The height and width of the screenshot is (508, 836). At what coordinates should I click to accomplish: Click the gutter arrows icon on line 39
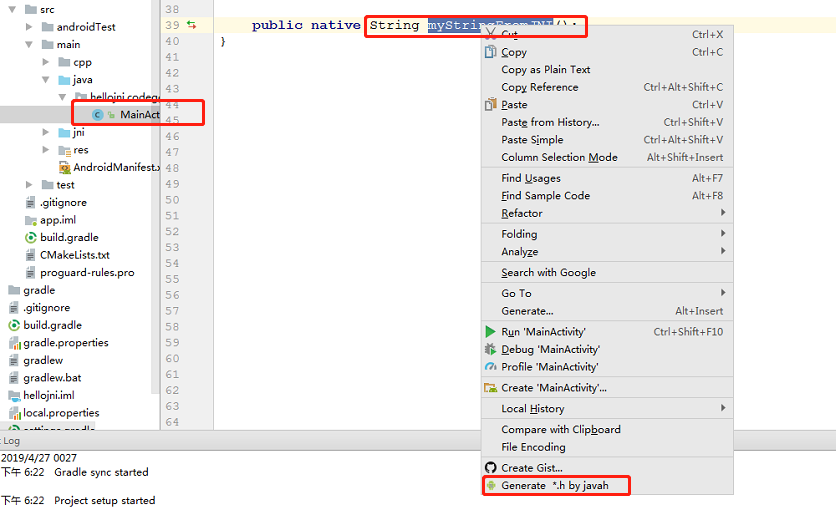pos(191,25)
